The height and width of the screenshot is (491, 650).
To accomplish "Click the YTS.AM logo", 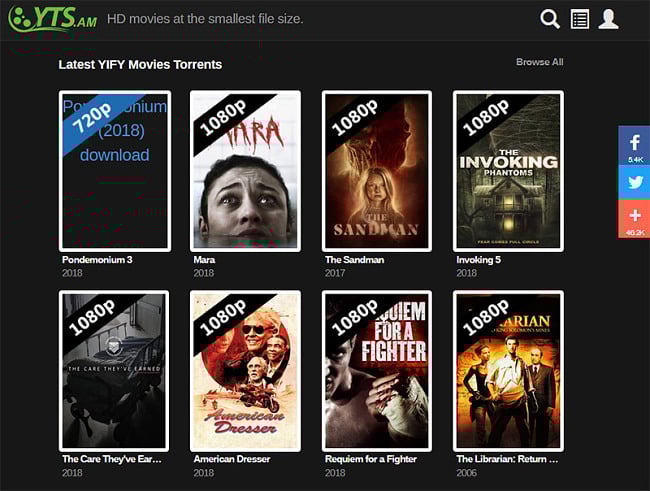I will [53, 19].
